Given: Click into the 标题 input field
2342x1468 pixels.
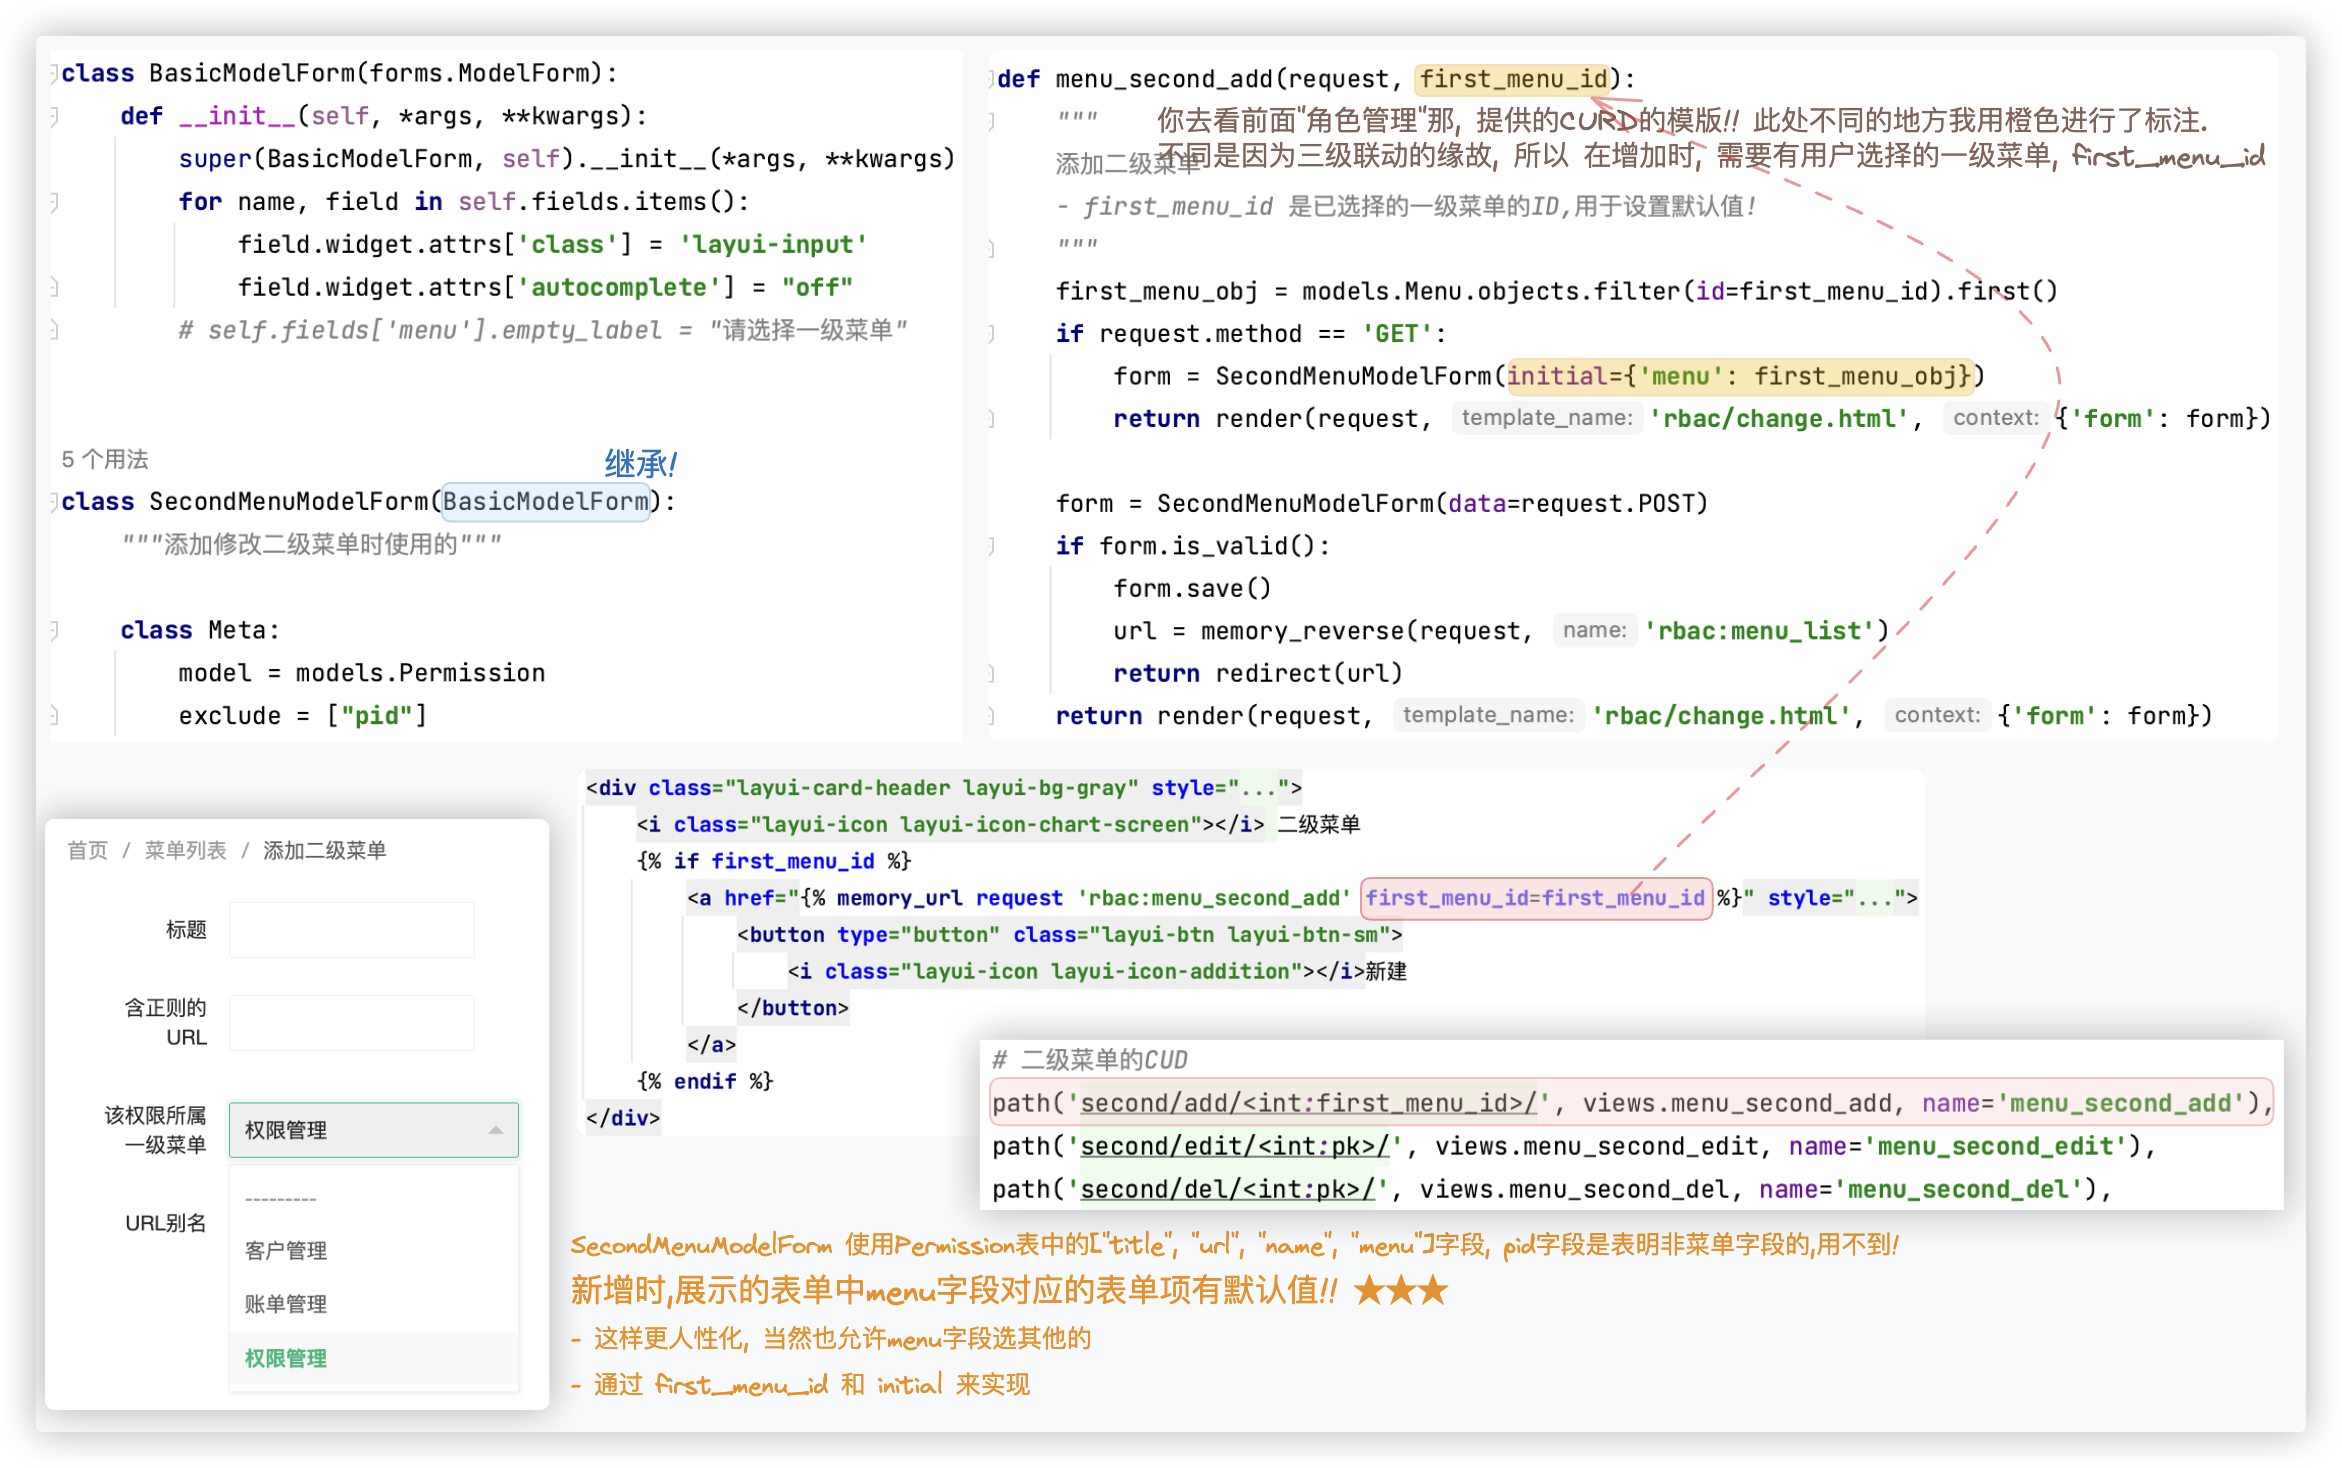Looking at the screenshot, I should pyautogui.click(x=351, y=930).
